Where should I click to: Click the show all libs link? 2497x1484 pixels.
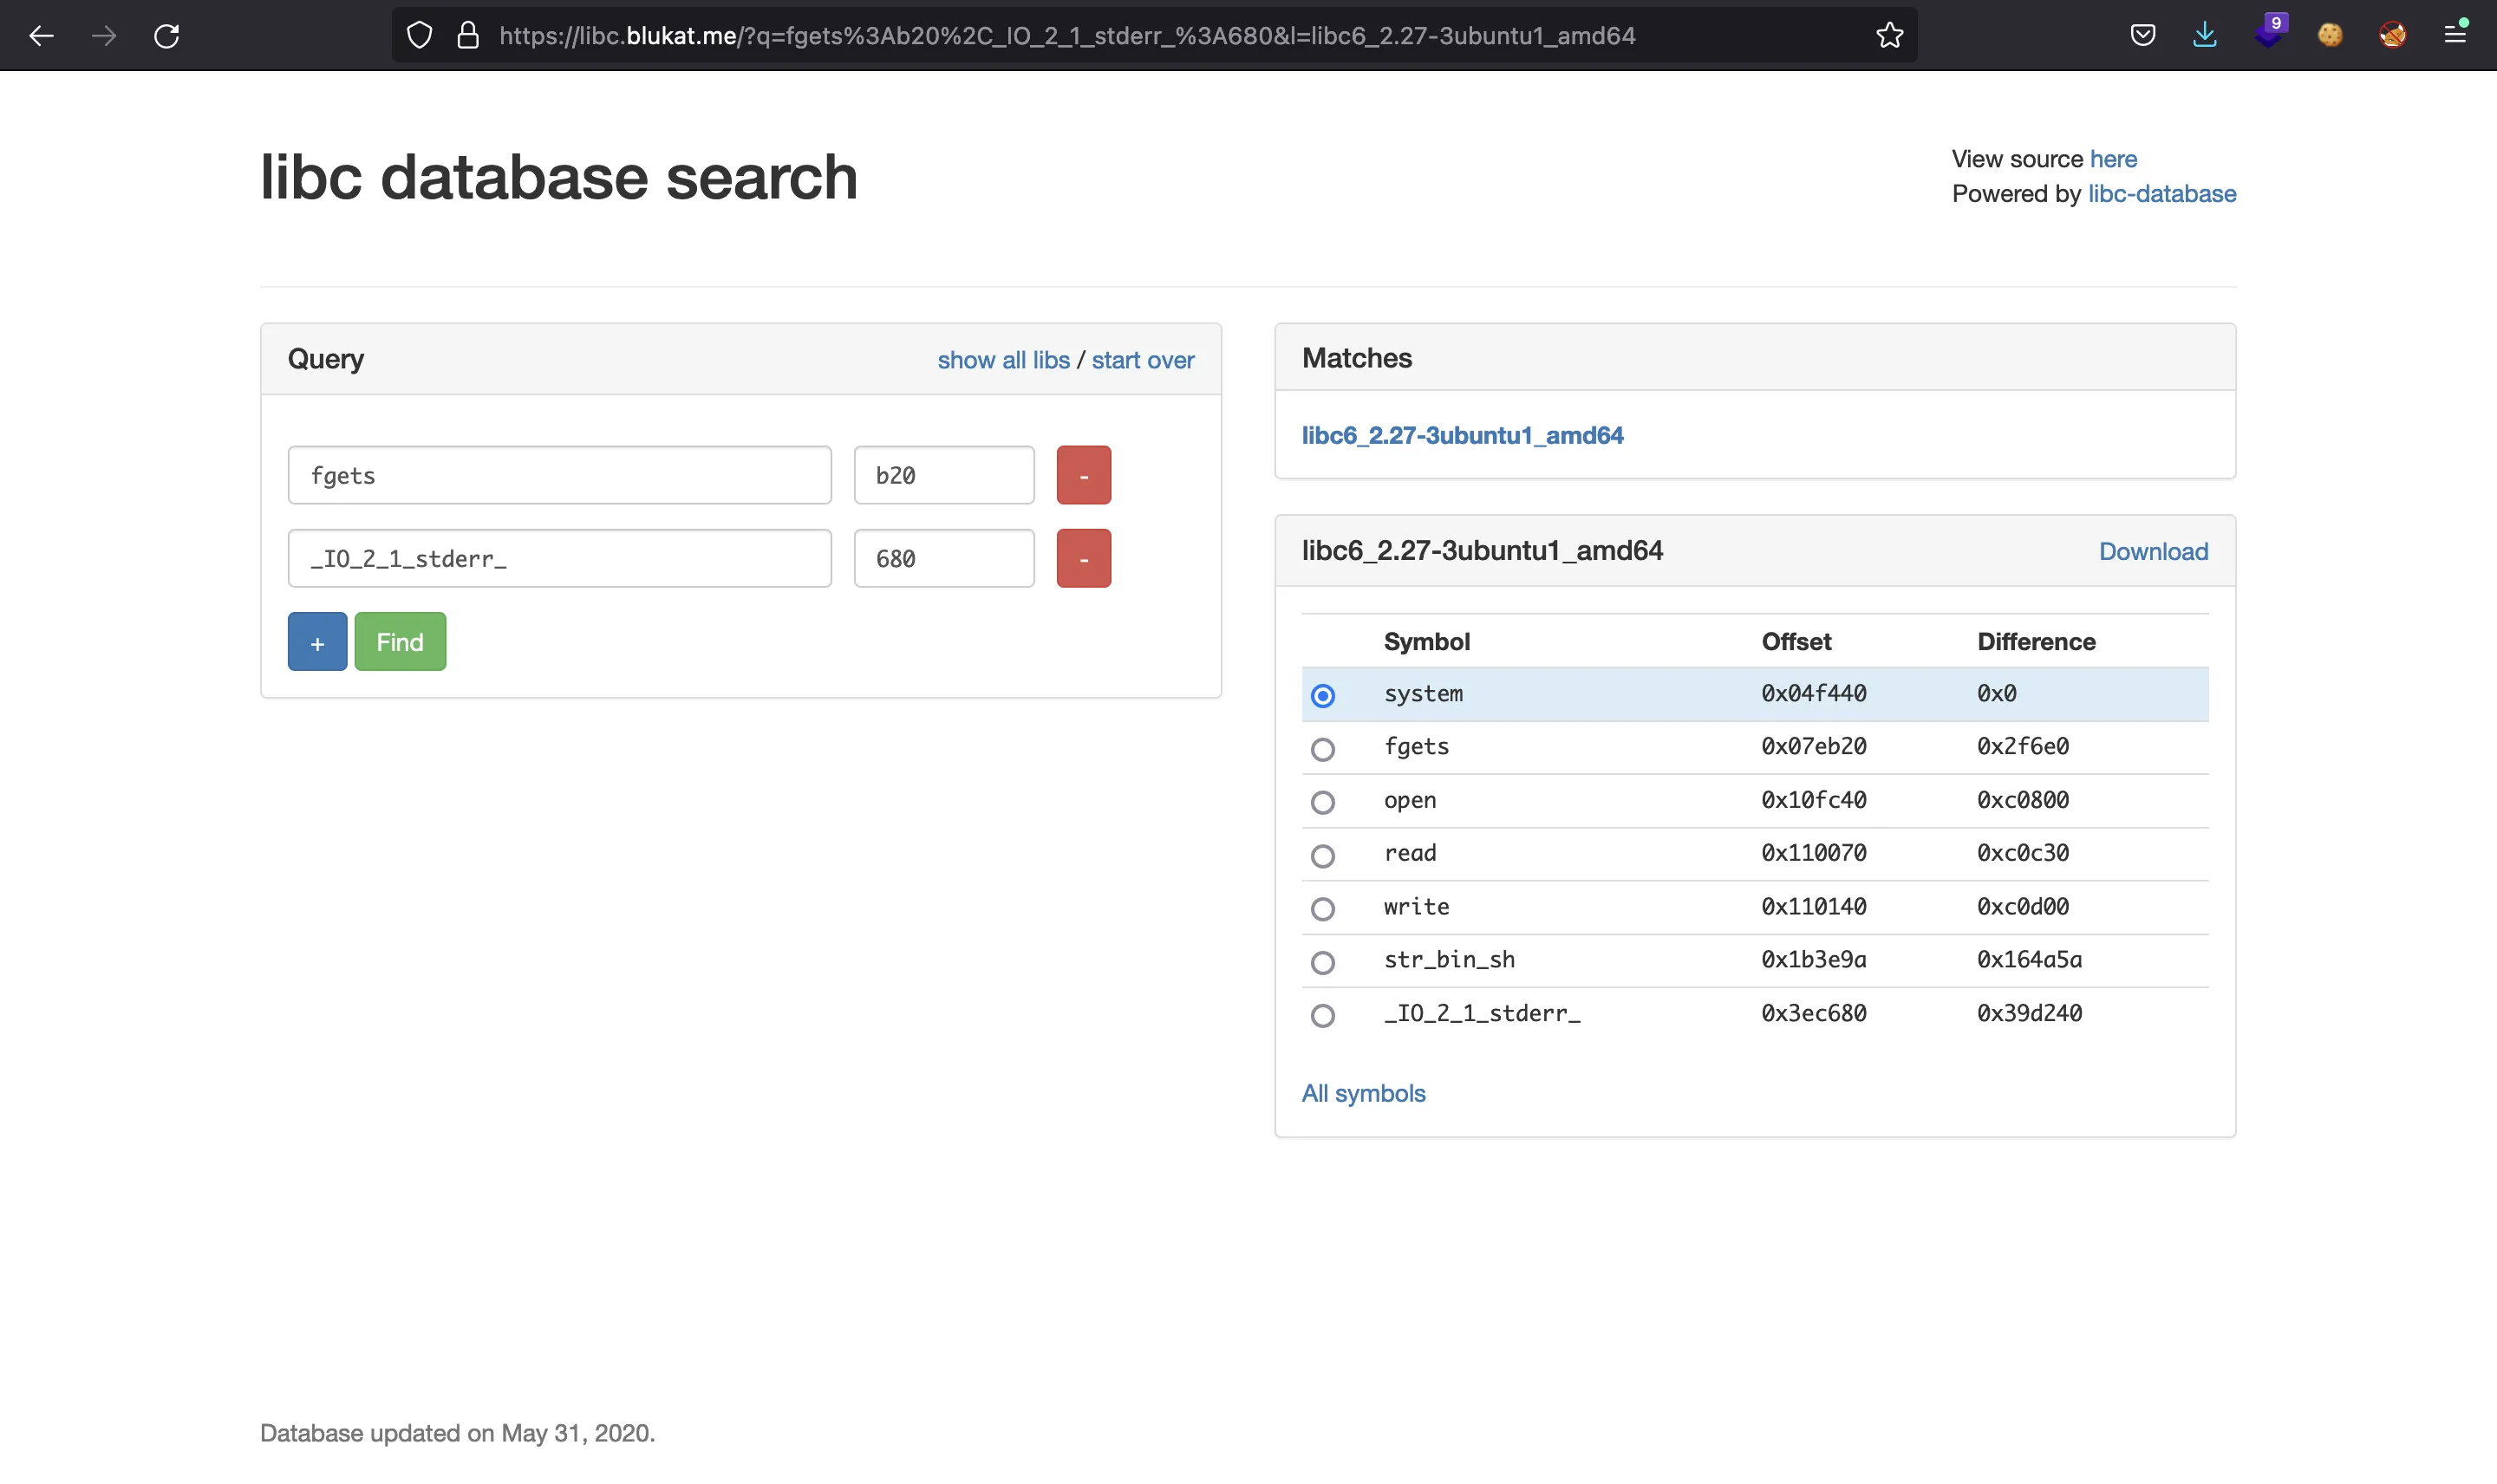1003,360
